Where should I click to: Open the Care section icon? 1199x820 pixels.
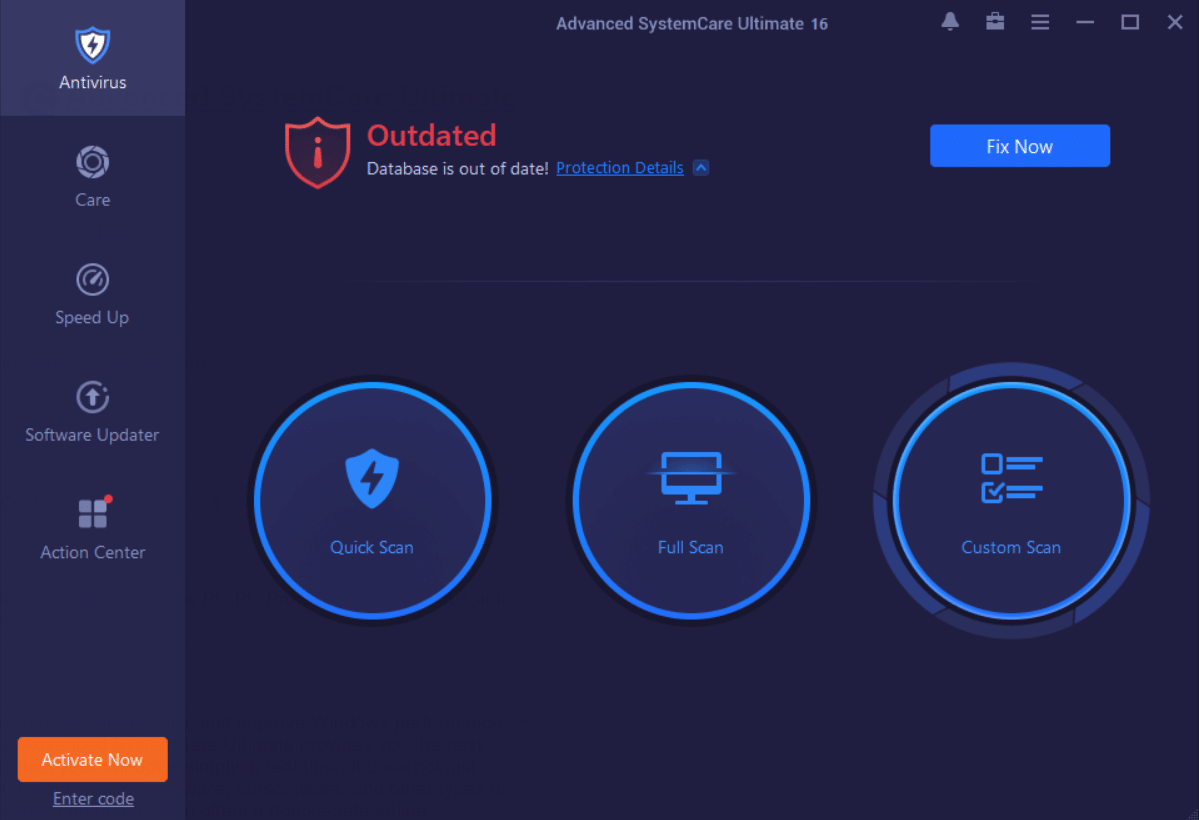[x=92, y=162]
